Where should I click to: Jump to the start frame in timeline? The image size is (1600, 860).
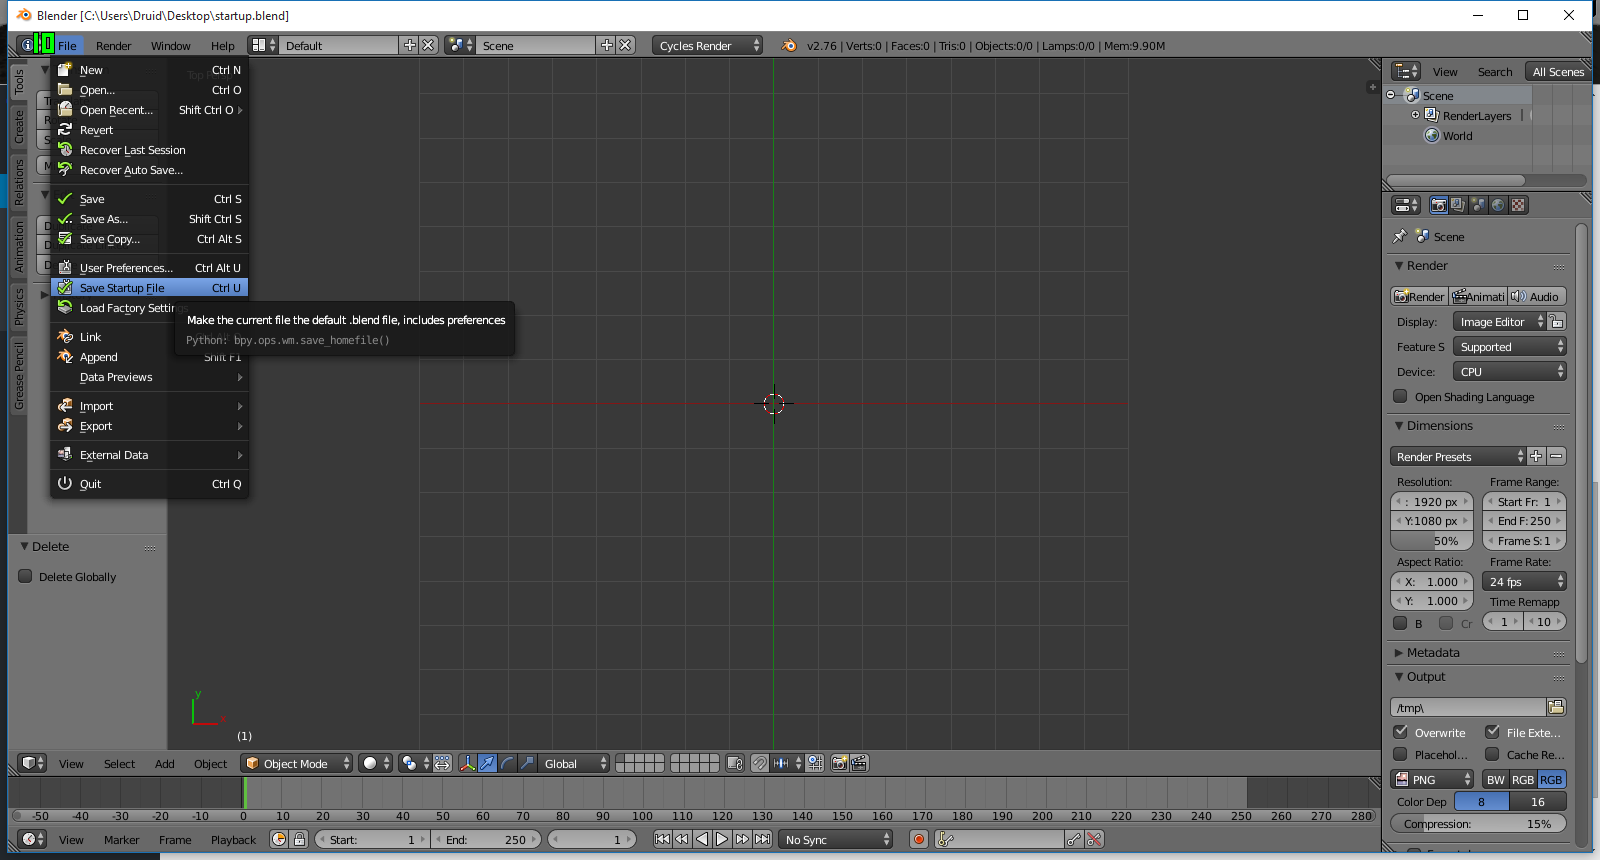[x=662, y=839]
